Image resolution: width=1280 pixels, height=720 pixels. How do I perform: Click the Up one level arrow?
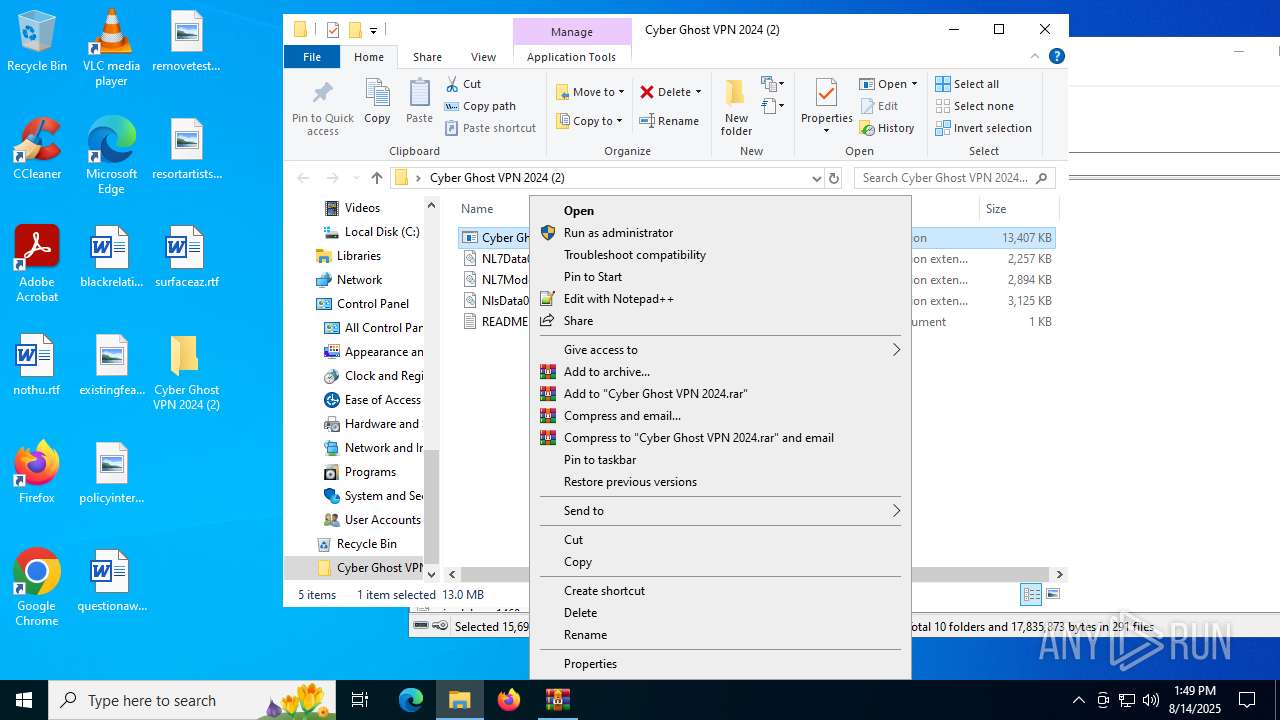(376, 178)
